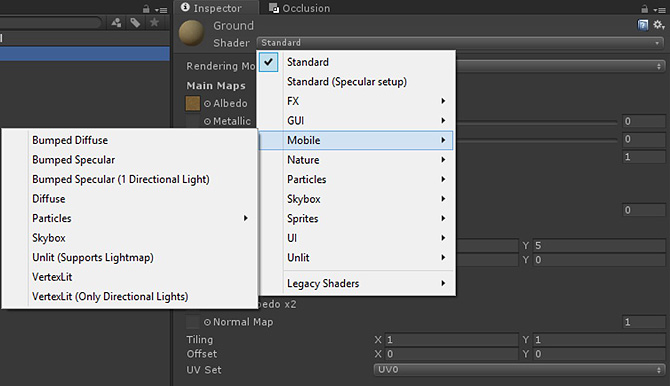Choose Standard (Specular setup) shader
The image size is (670, 386).
coord(356,82)
